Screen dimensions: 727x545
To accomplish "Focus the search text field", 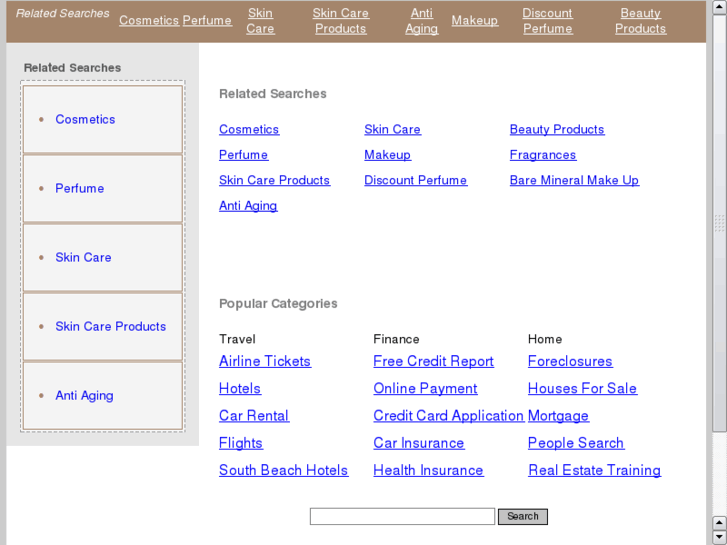I will click(x=402, y=517).
